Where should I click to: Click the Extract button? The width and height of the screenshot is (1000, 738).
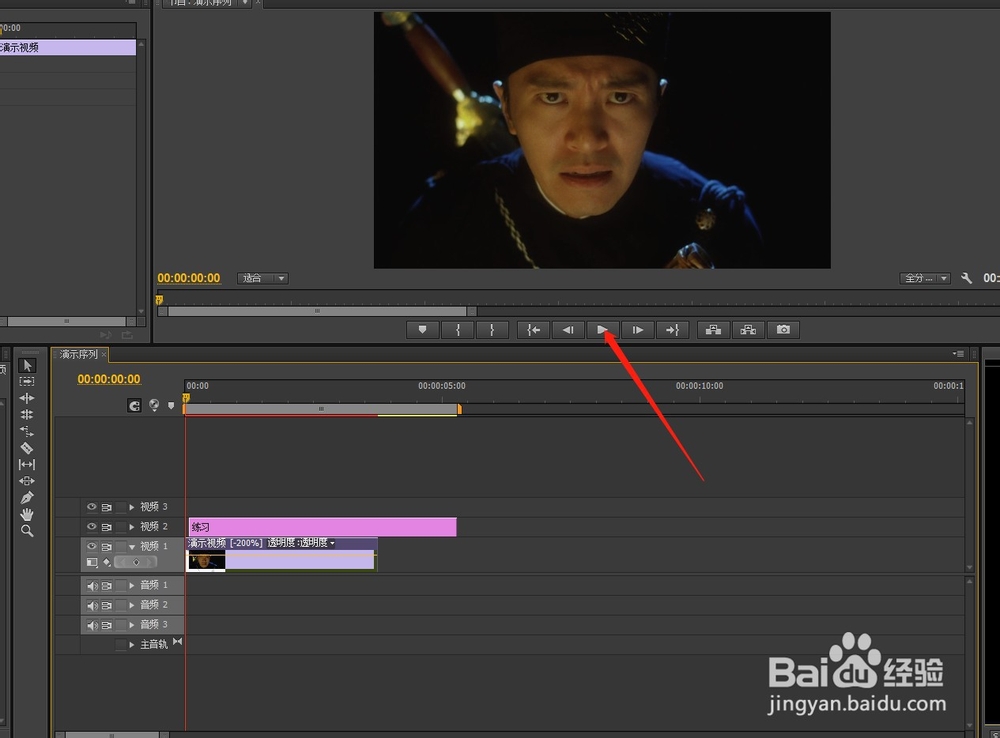coord(748,330)
